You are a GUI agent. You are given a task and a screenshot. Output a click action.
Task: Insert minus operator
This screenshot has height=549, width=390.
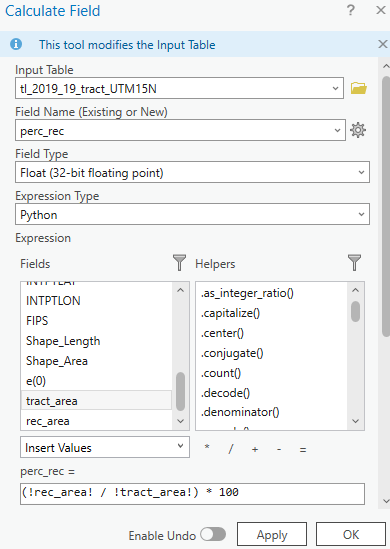[x=279, y=449]
